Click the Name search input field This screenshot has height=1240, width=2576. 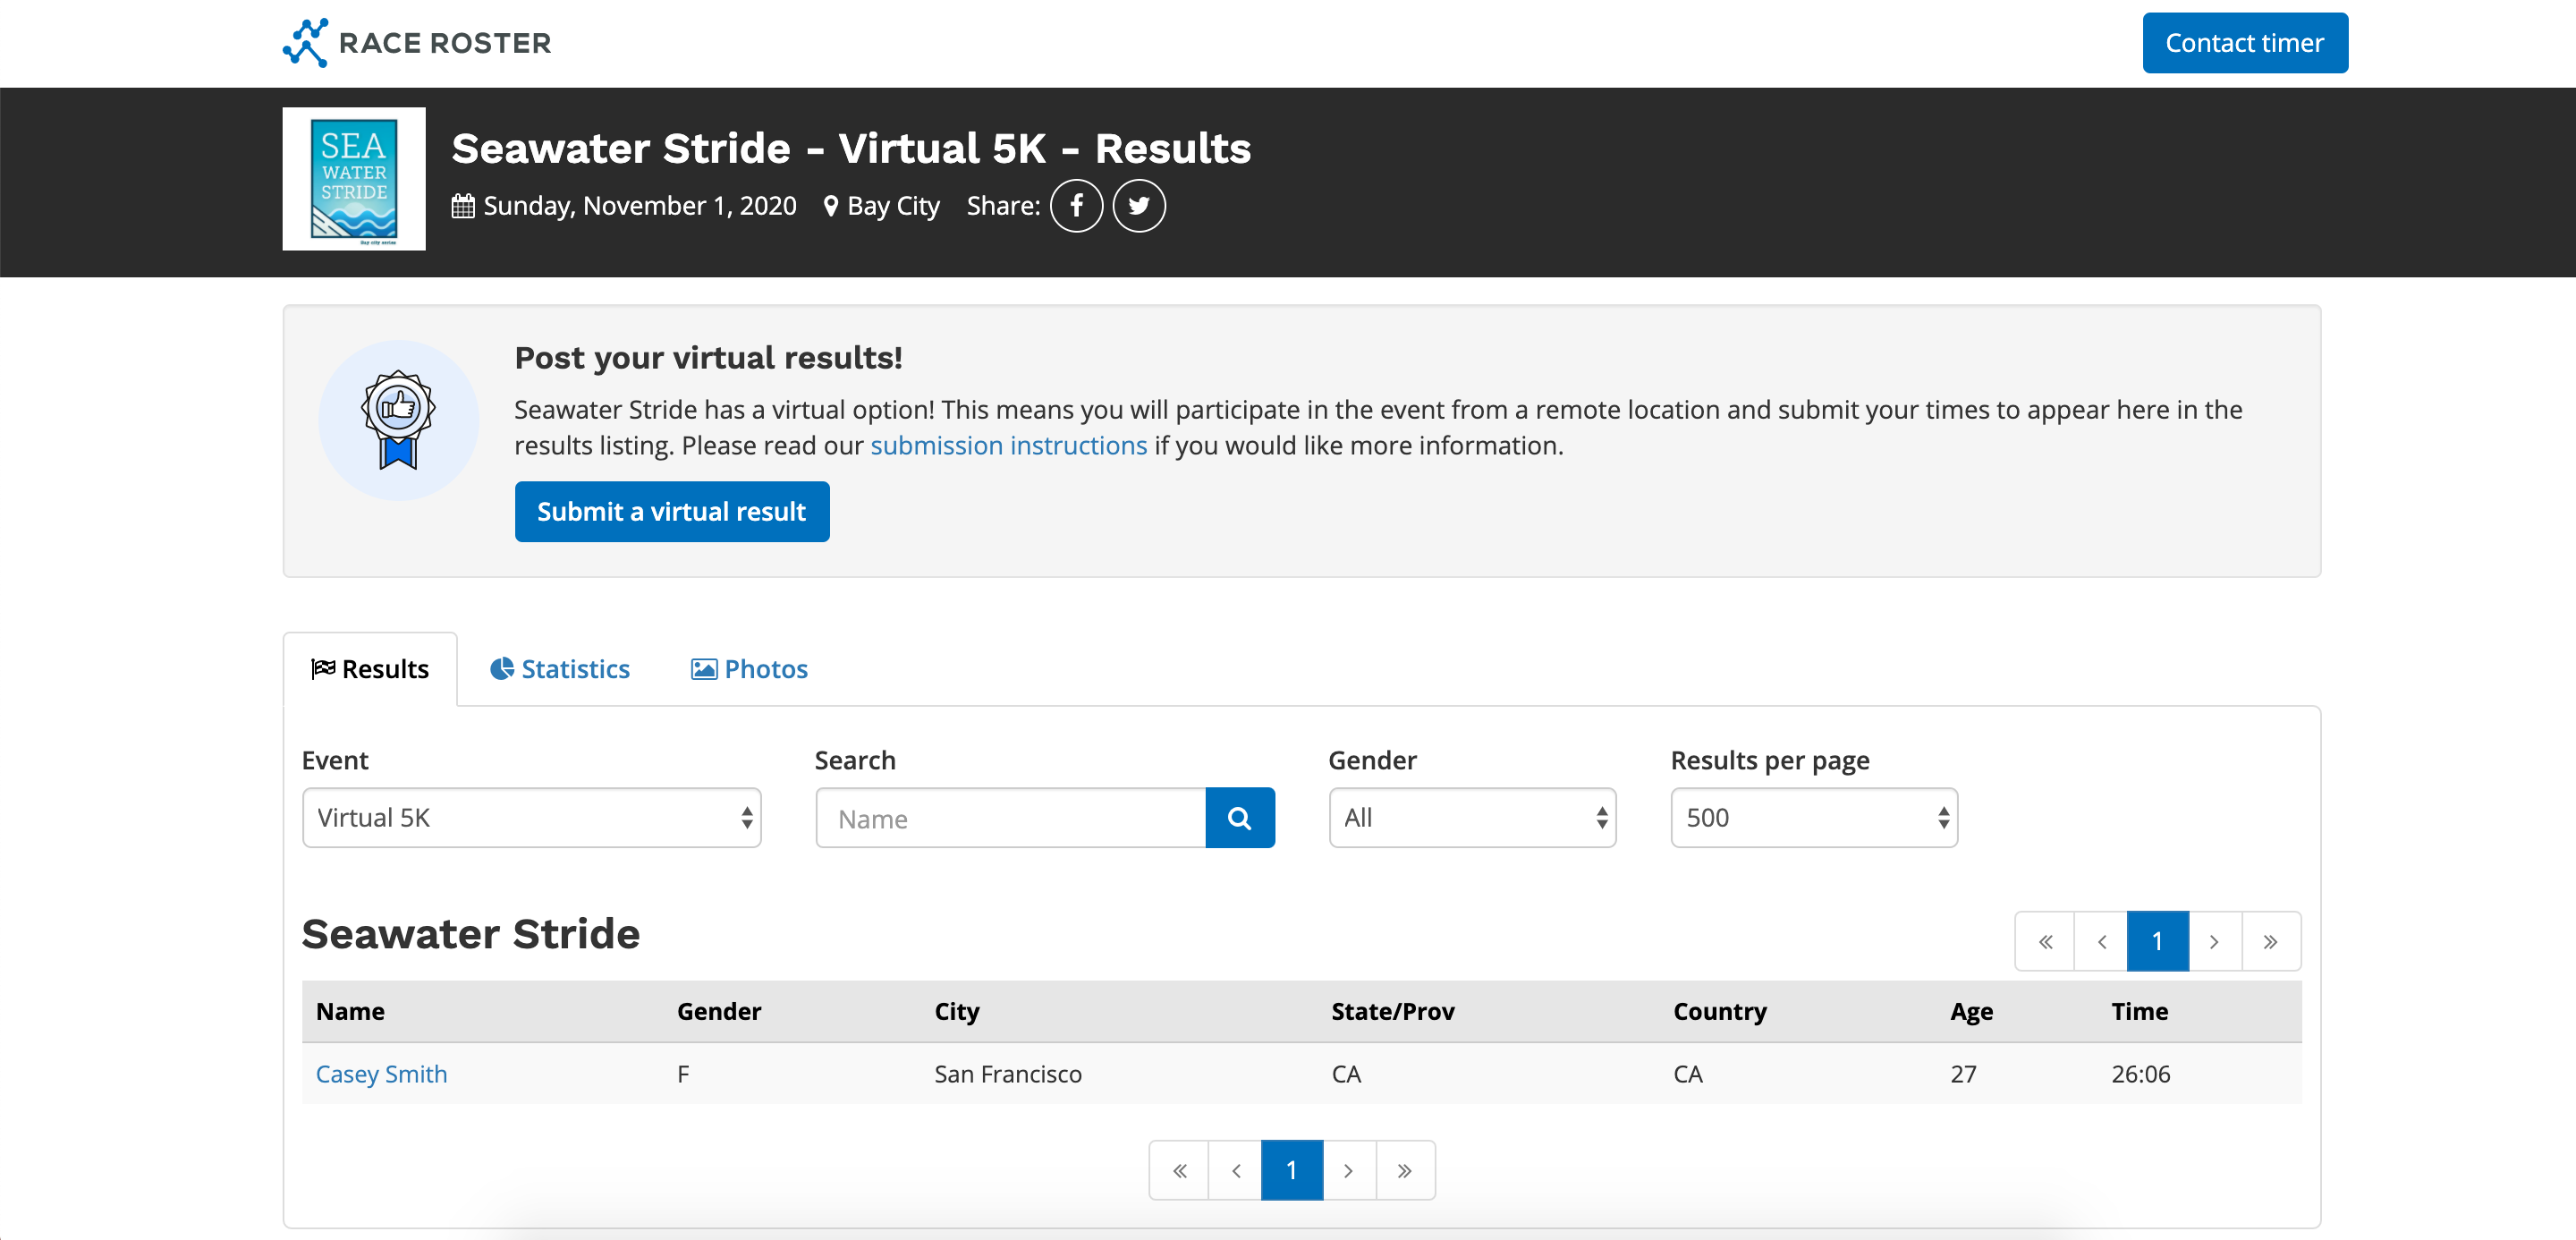coord(1010,818)
